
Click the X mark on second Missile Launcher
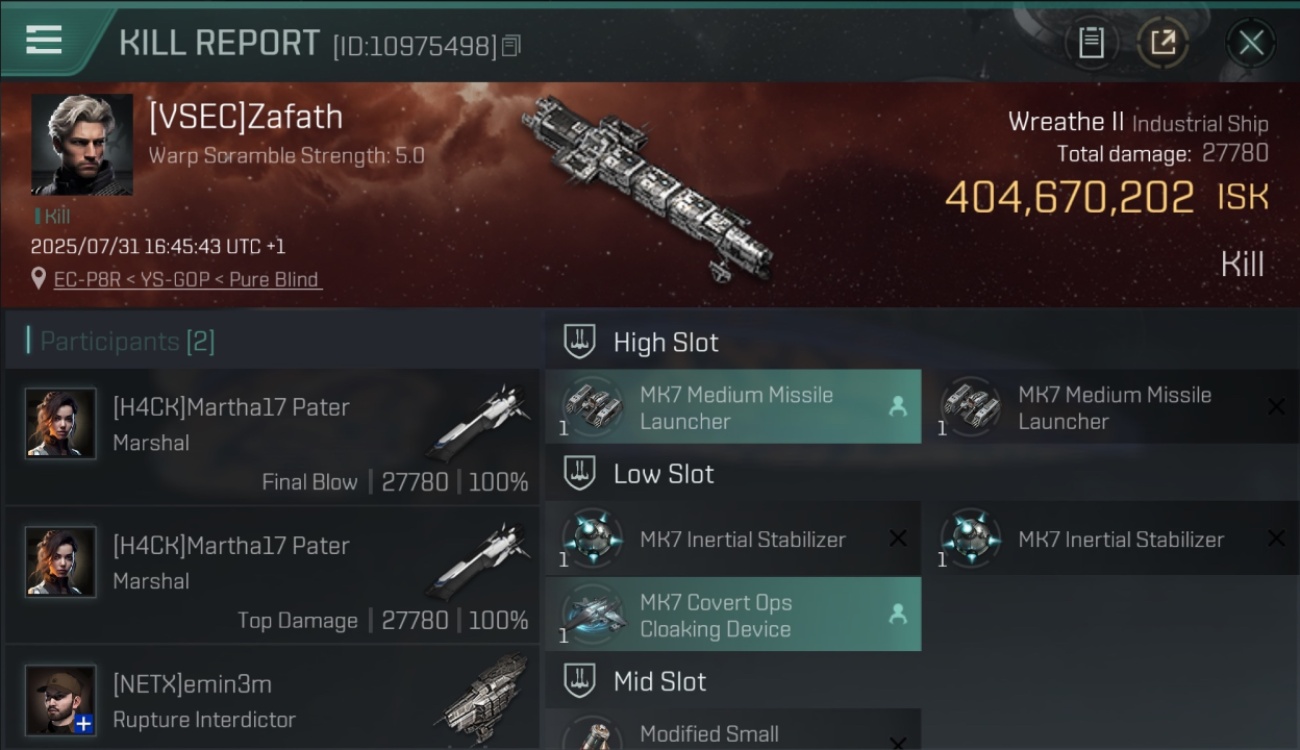[1276, 406]
